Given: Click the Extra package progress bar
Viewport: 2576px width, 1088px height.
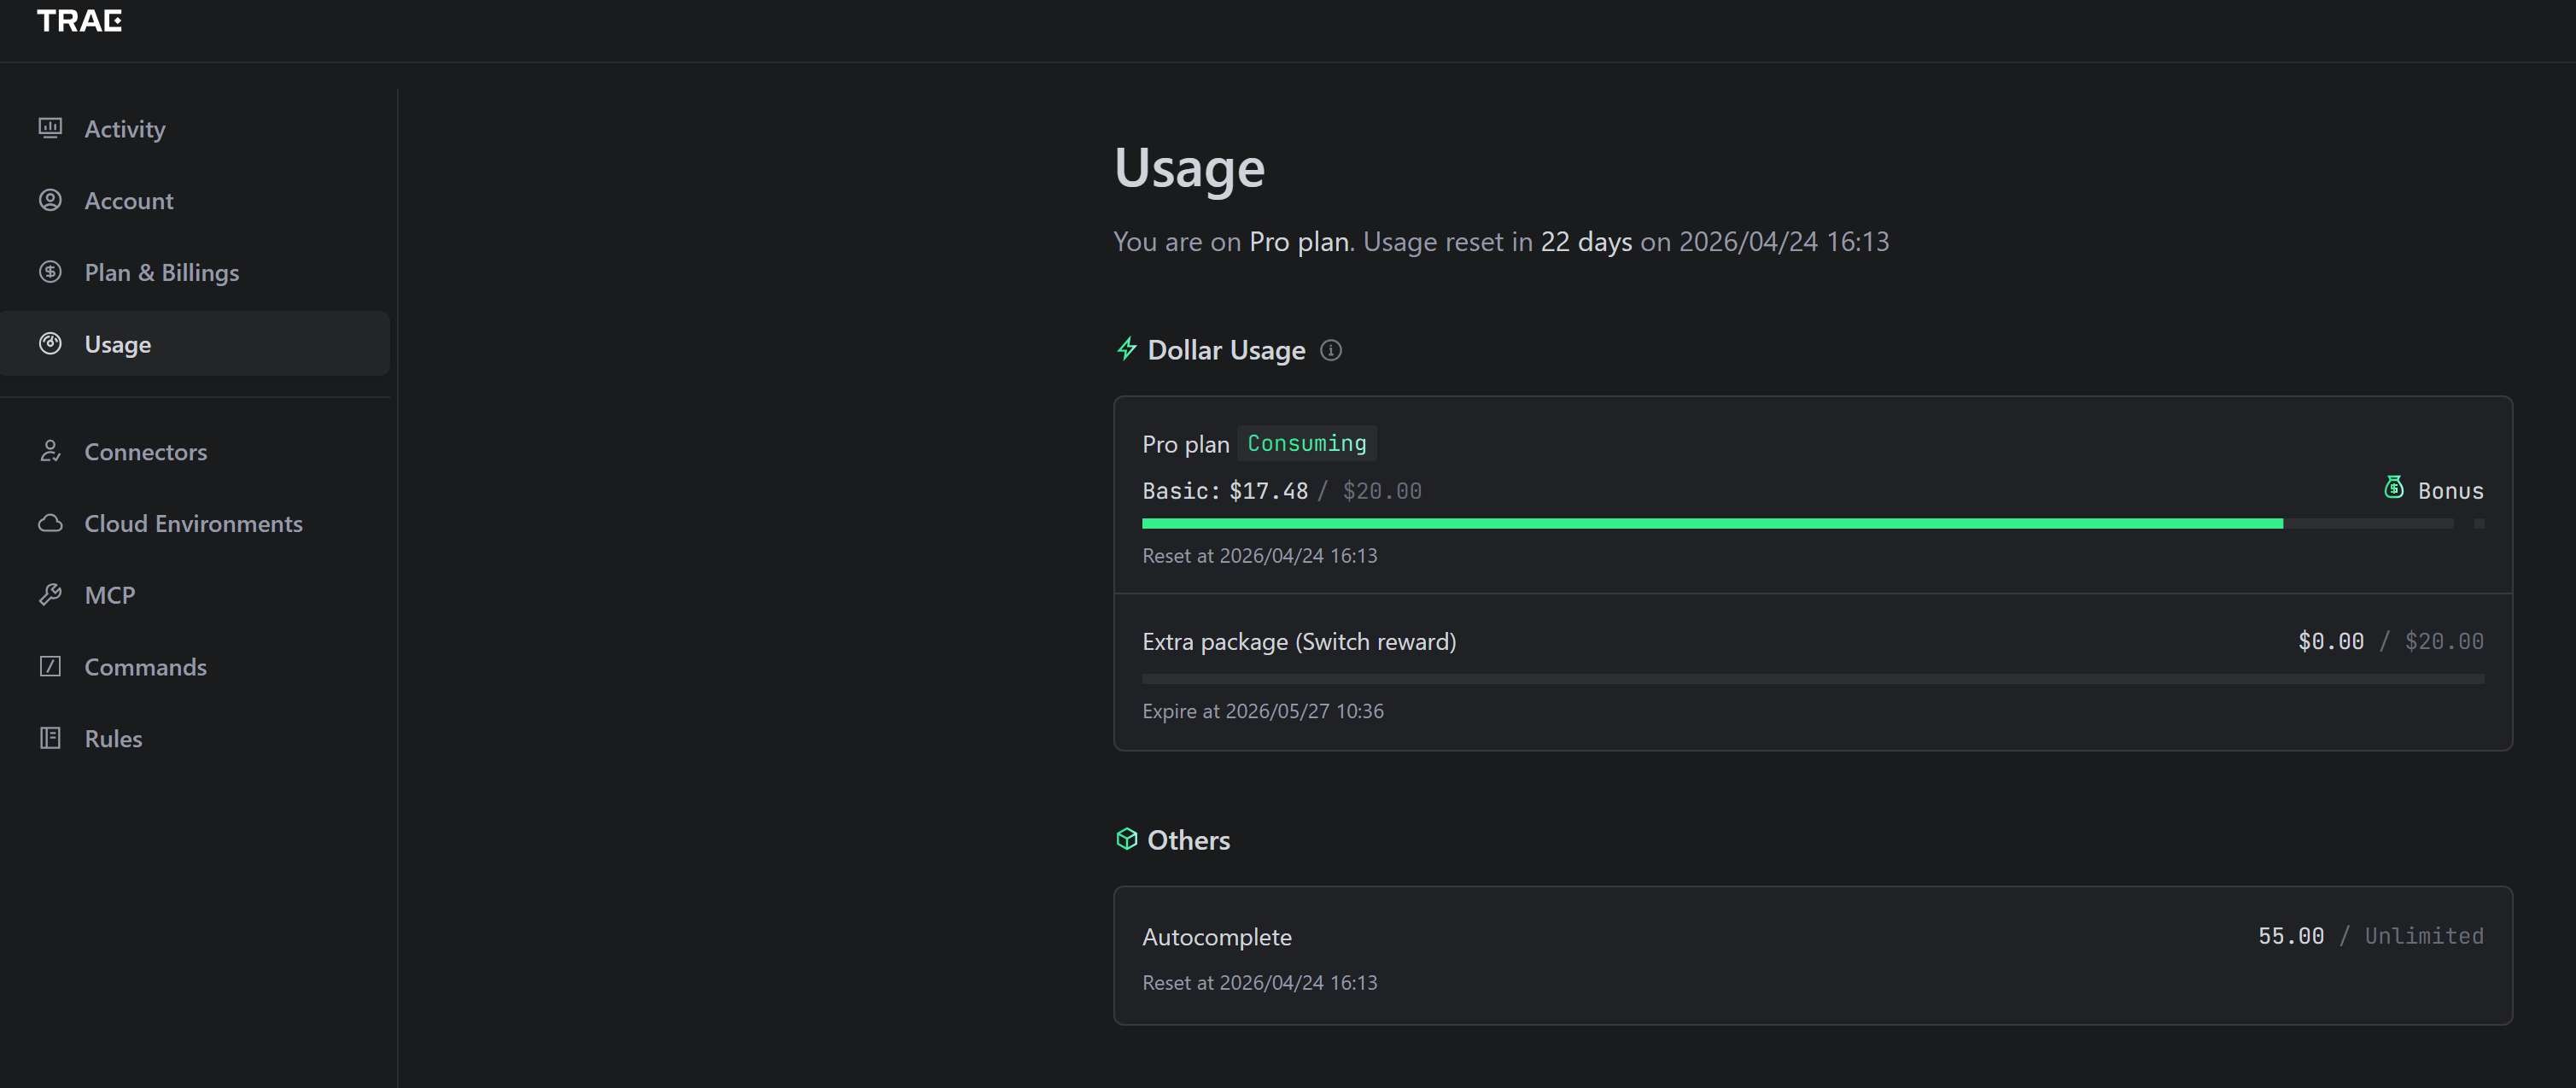Looking at the screenshot, I should [1813, 679].
